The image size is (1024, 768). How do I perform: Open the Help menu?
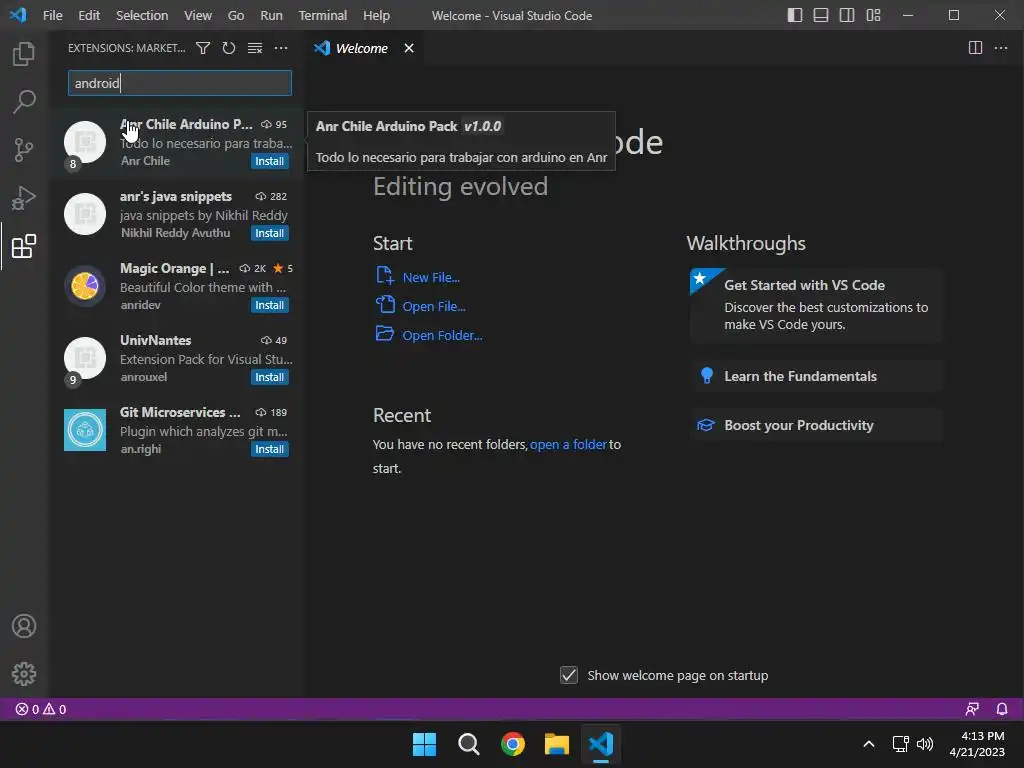click(376, 15)
